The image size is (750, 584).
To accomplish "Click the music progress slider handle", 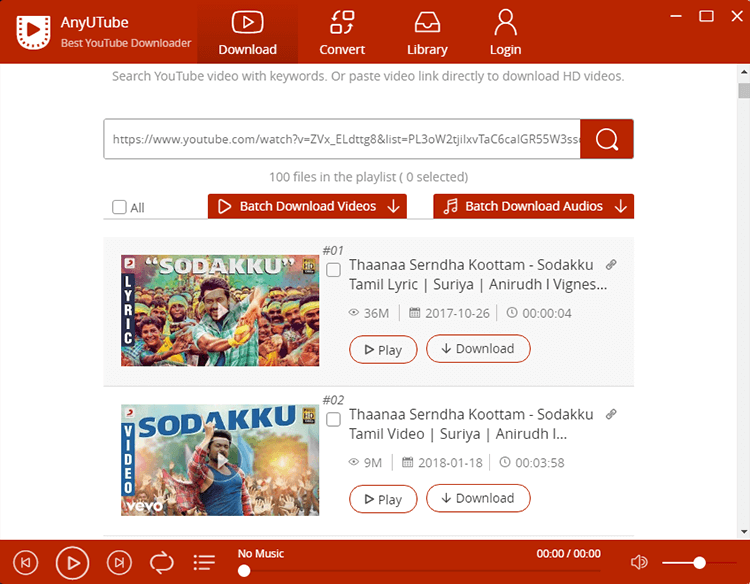I will pyautogui.click(x=244, y=571).
